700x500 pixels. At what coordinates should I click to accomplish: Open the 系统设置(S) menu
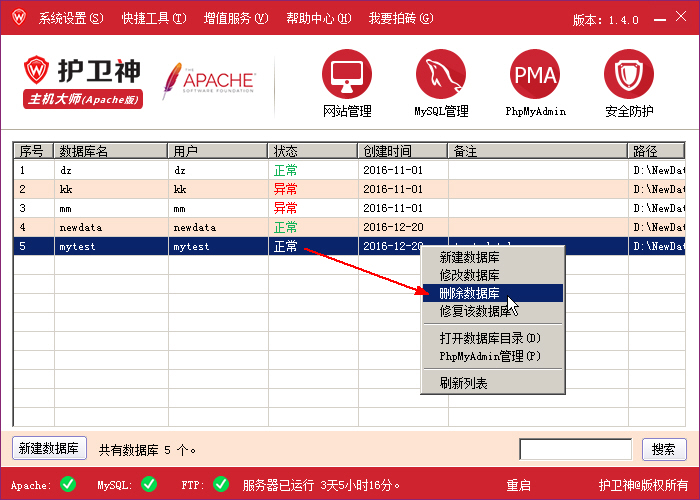(70, 19)
